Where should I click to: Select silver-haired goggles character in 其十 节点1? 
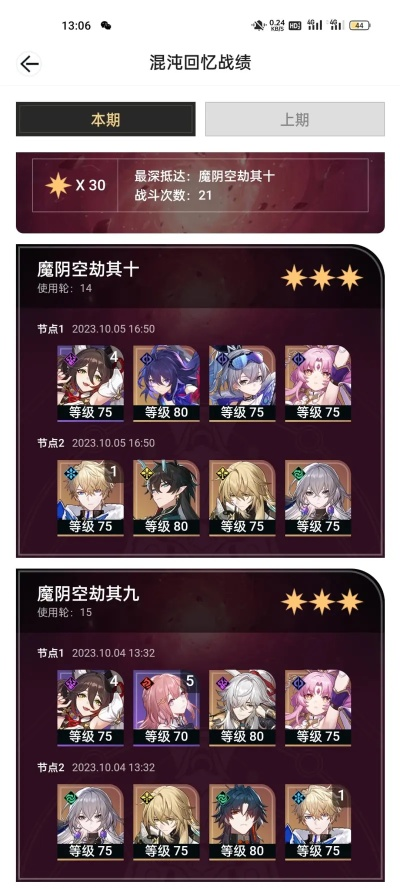pyautogui.click(x=242, y=383)
